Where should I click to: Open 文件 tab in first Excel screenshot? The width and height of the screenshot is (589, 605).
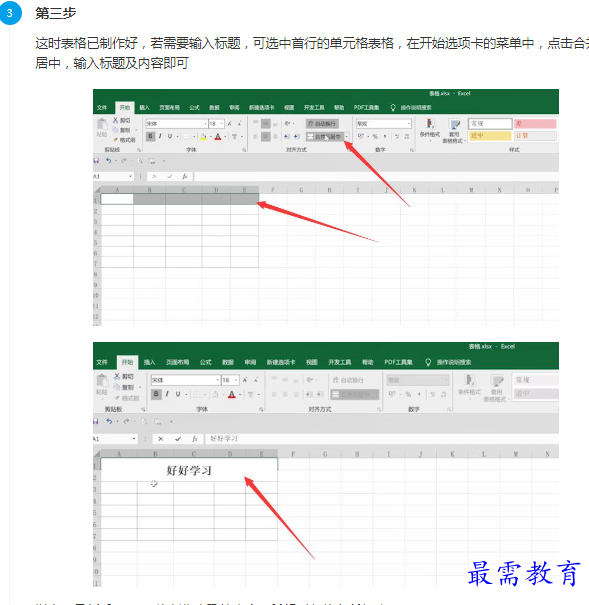[x=102, y=108]
